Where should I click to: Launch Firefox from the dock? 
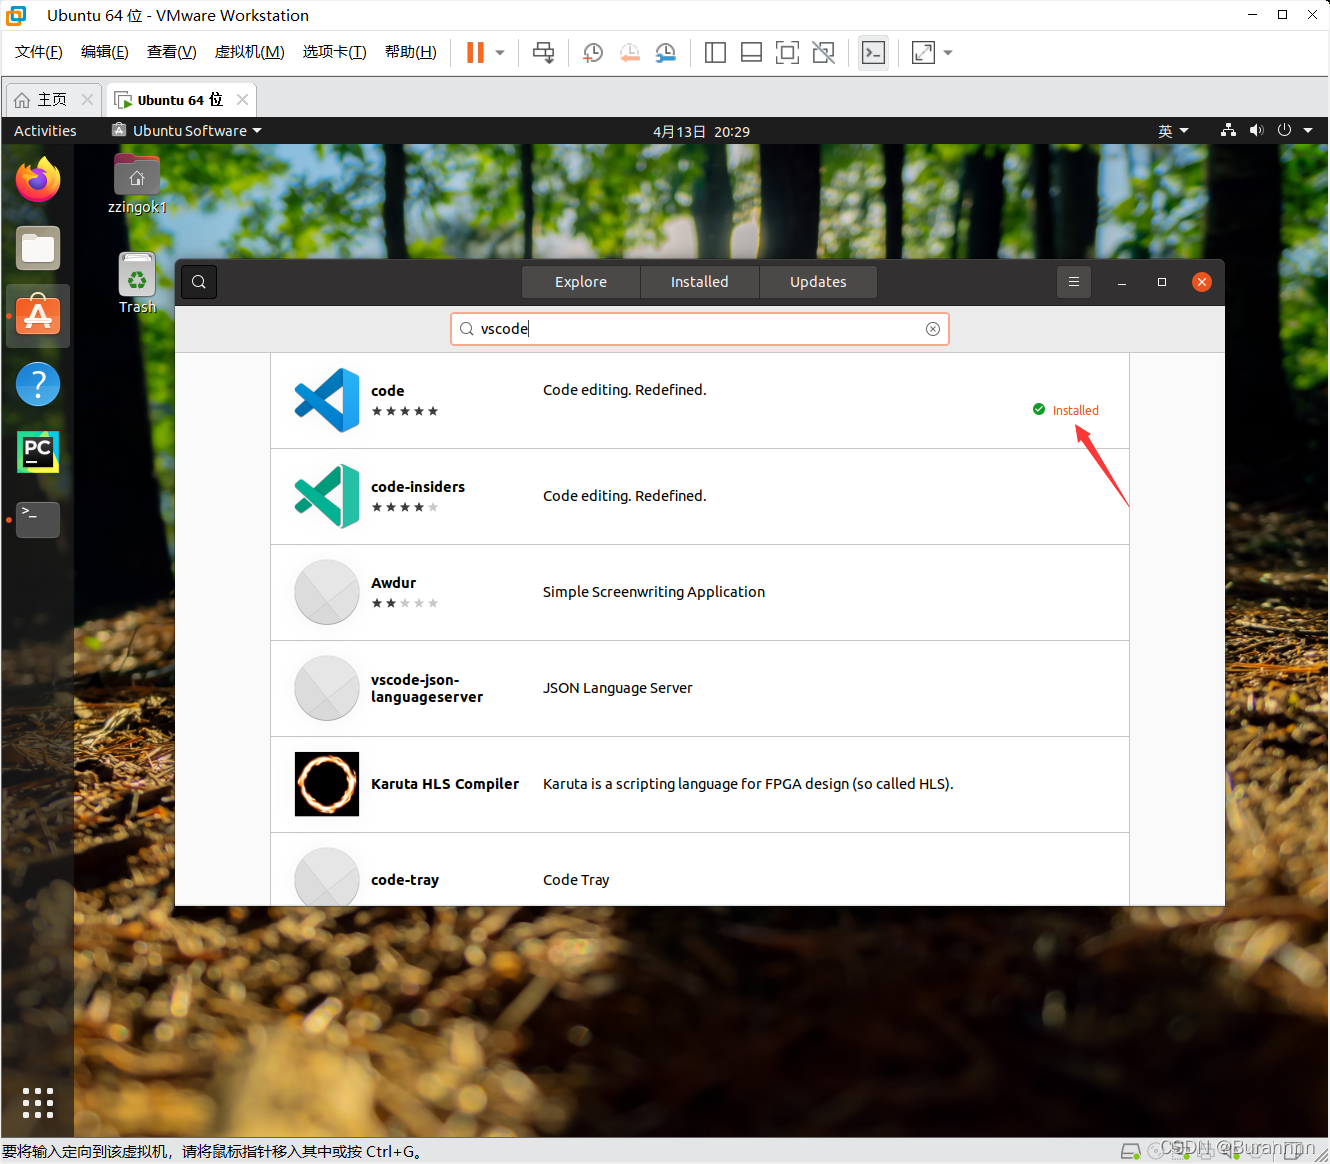(x=38, y=180)
